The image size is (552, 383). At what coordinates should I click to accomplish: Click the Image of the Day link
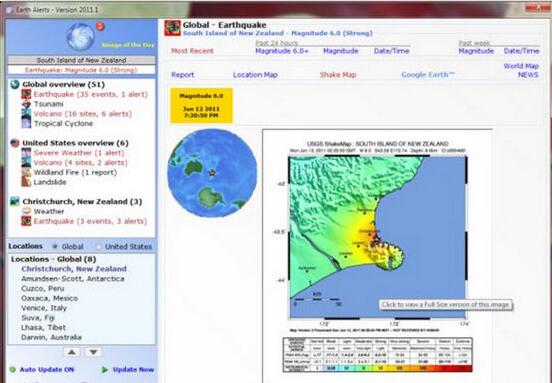(128, 45)
